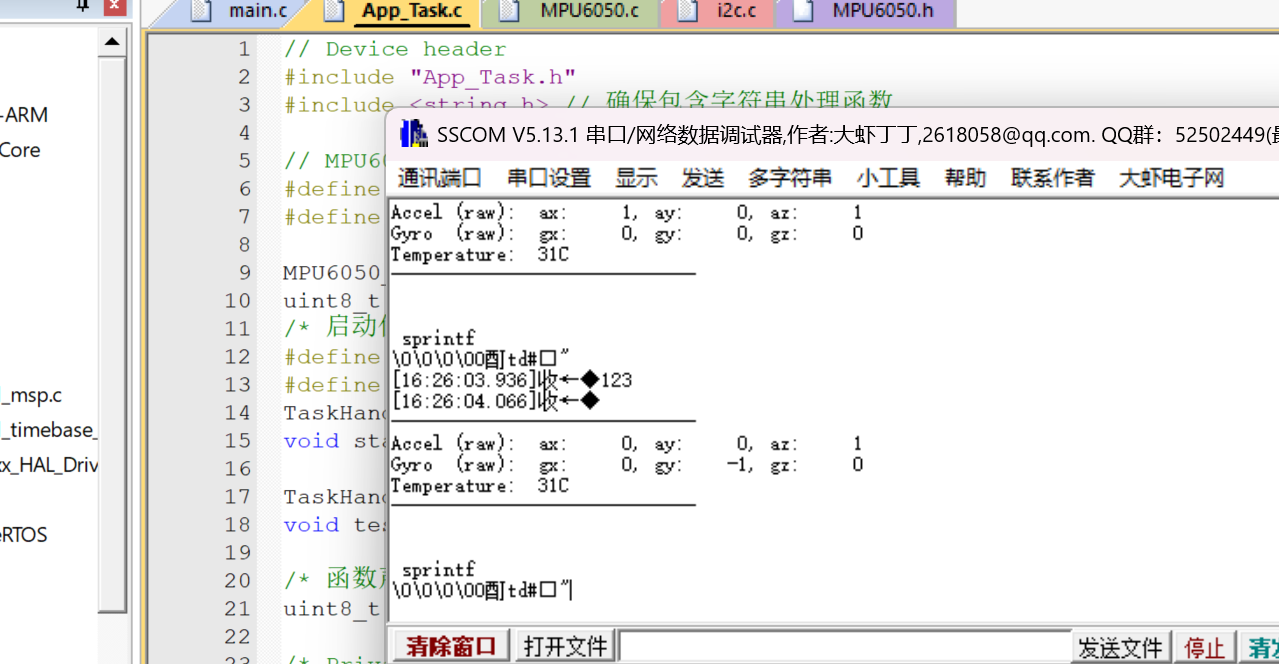Click the received line timestamped 16:26:04.066

pyautogui.click(x=496, y=401)
